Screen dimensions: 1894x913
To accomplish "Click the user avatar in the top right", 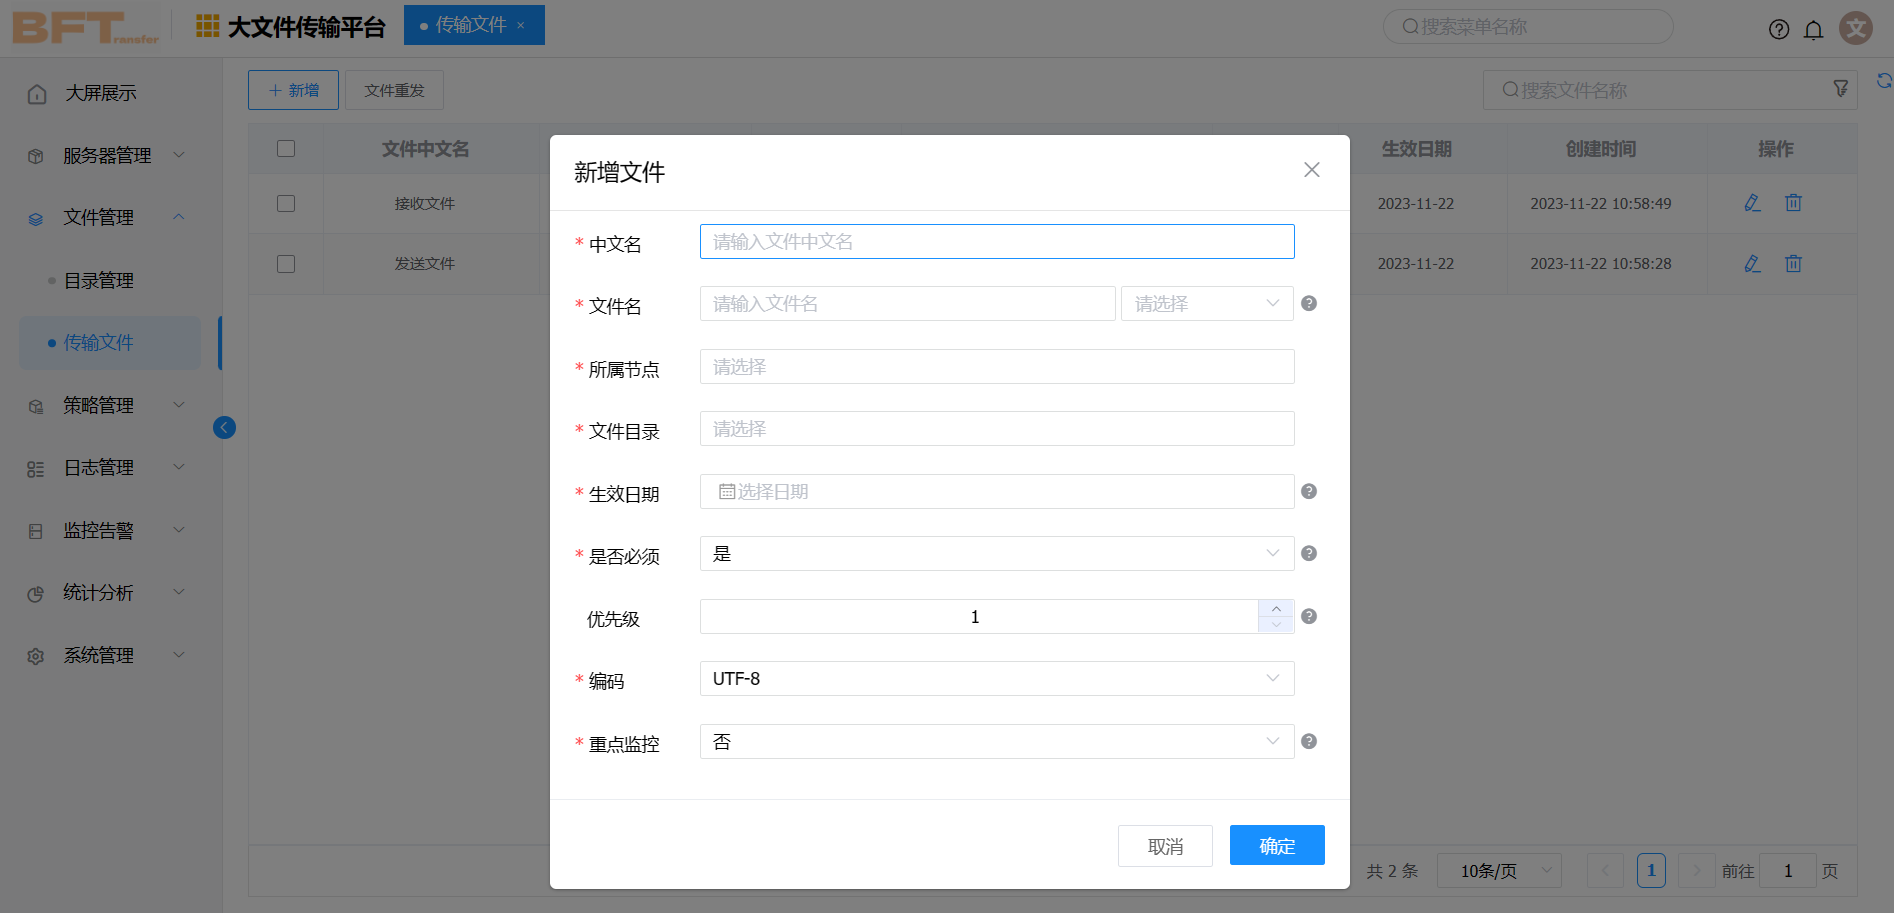I will 1856,28.
